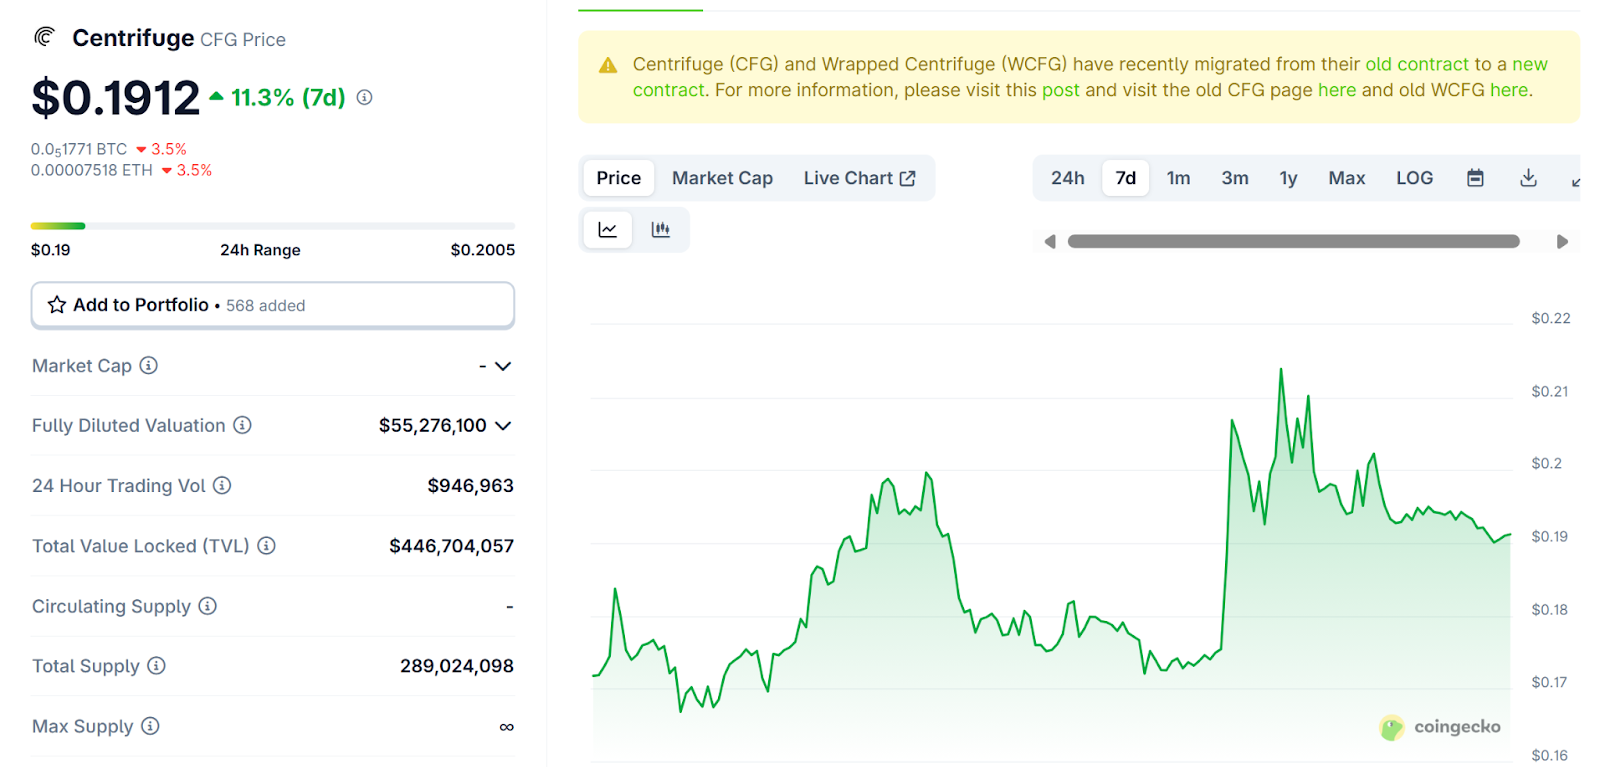Viewport: 1600px width, 767px height.
Task: Show Max Supply info icon
Action: [x=150, y=725]
